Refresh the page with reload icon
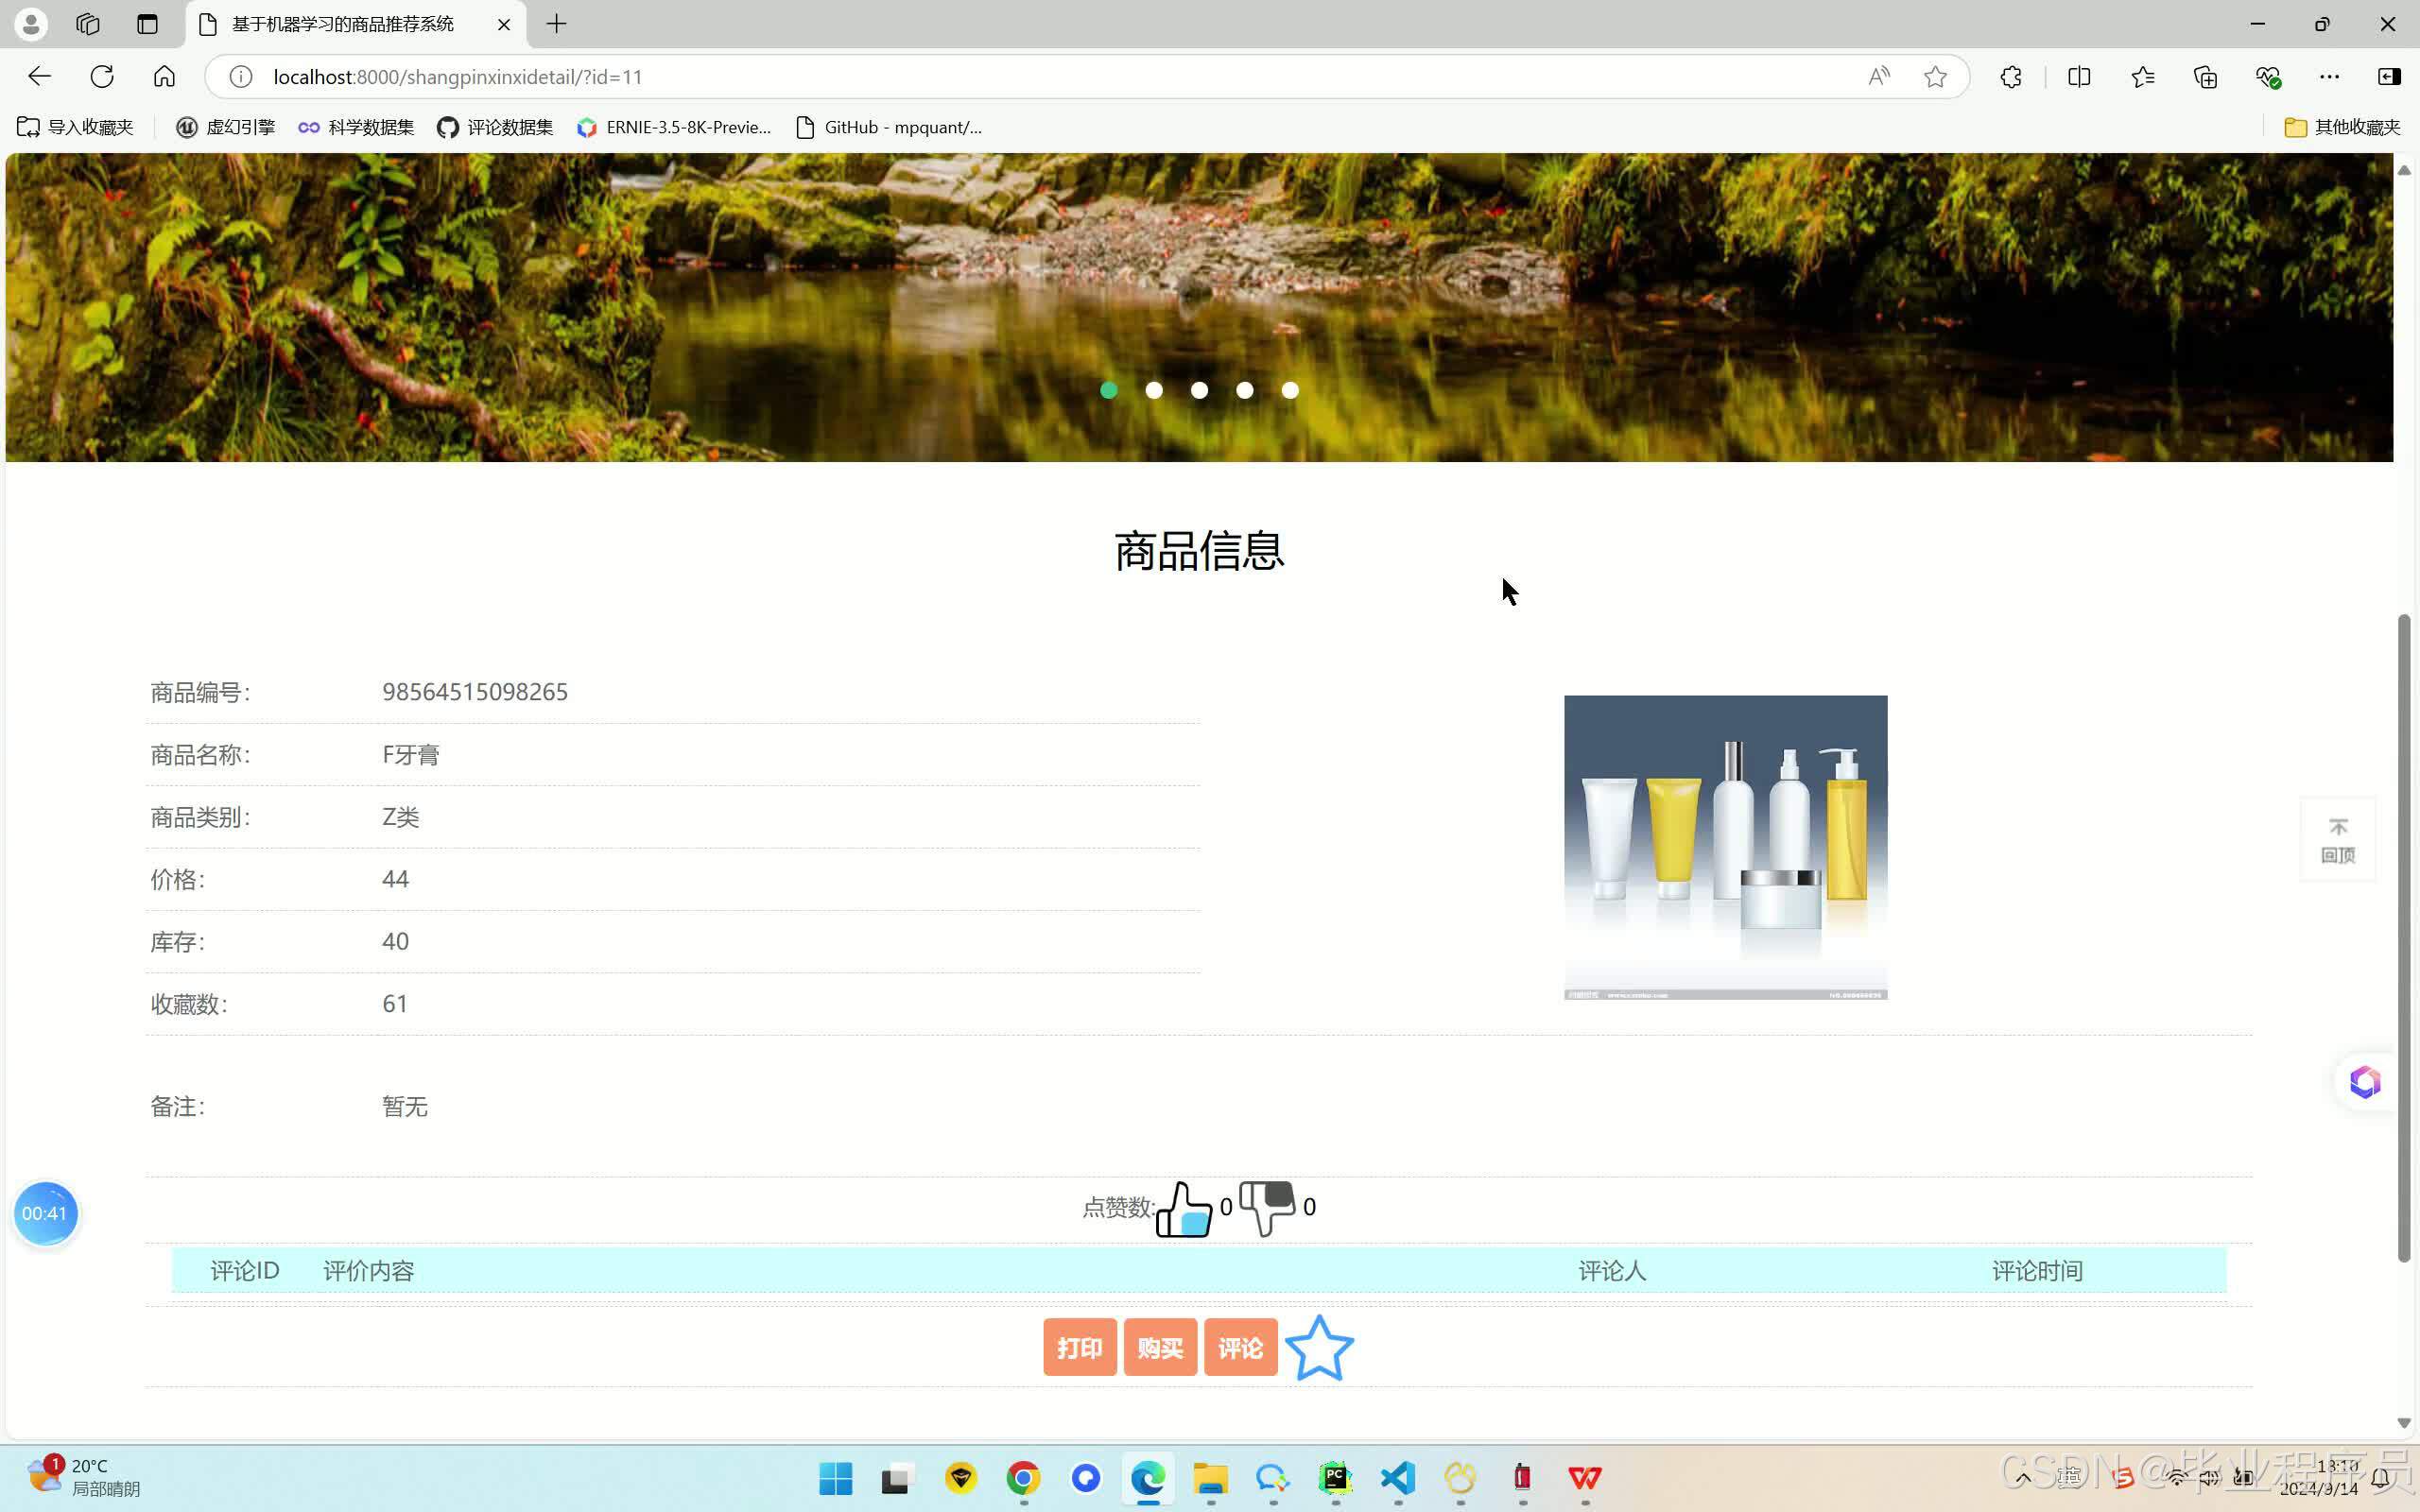 pyautogui.click(x=102, y=77)
